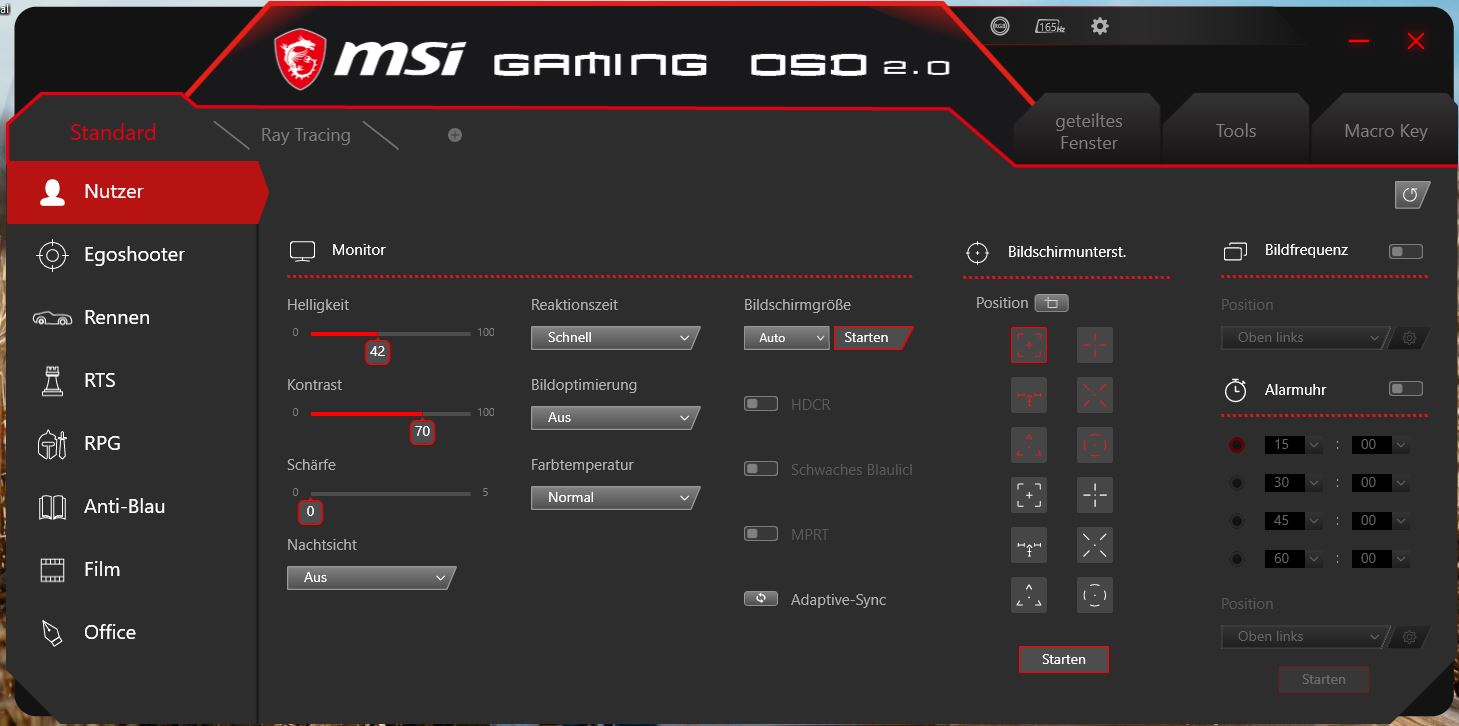This screenshot has width=1459, height=726.
Task: Open the Alarmuhr position gear settings
Action: [x=1410, y=637]
